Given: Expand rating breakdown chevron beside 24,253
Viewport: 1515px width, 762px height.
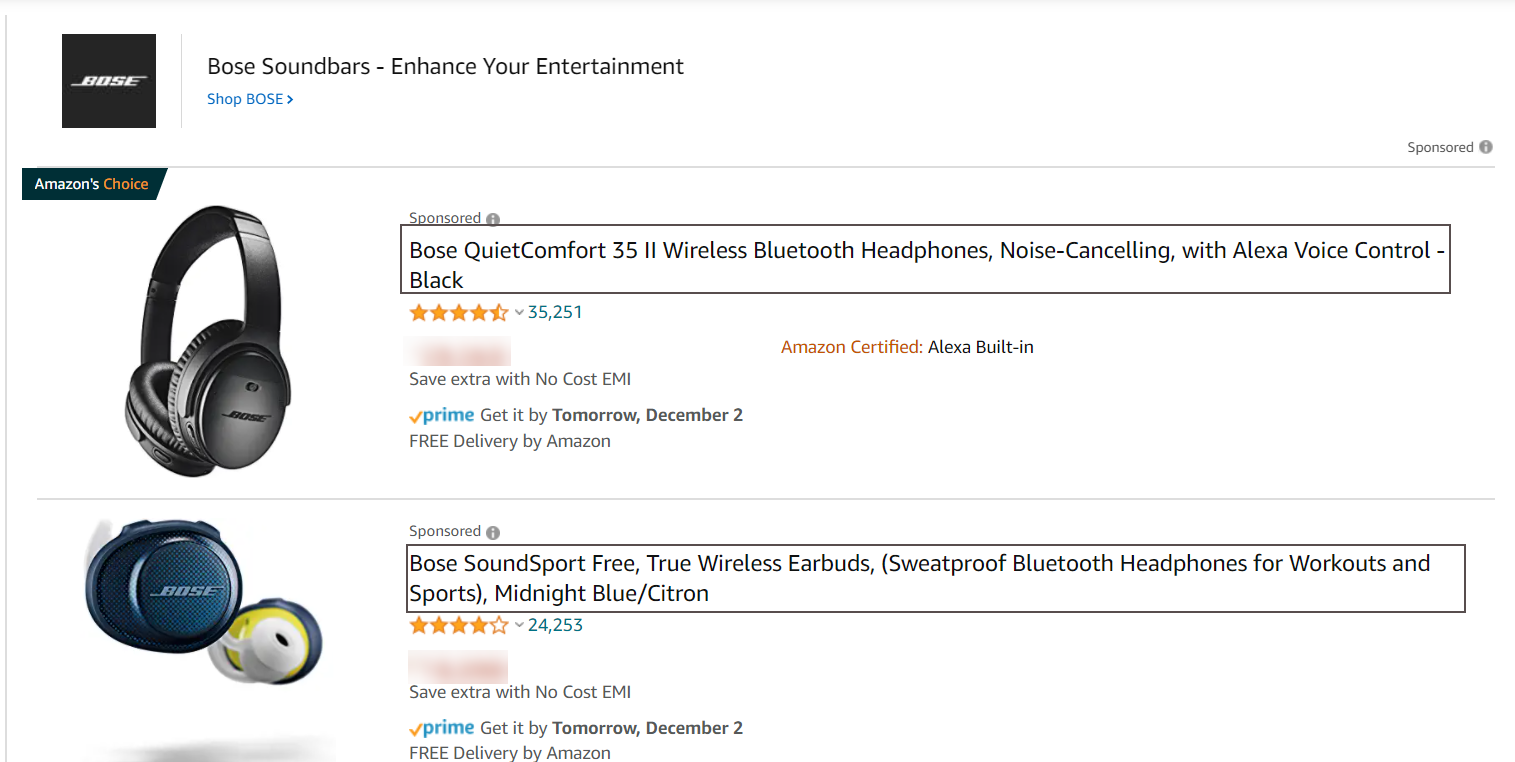Looking at the screenshot, I should pyautogui.click(x=519, y=626).
